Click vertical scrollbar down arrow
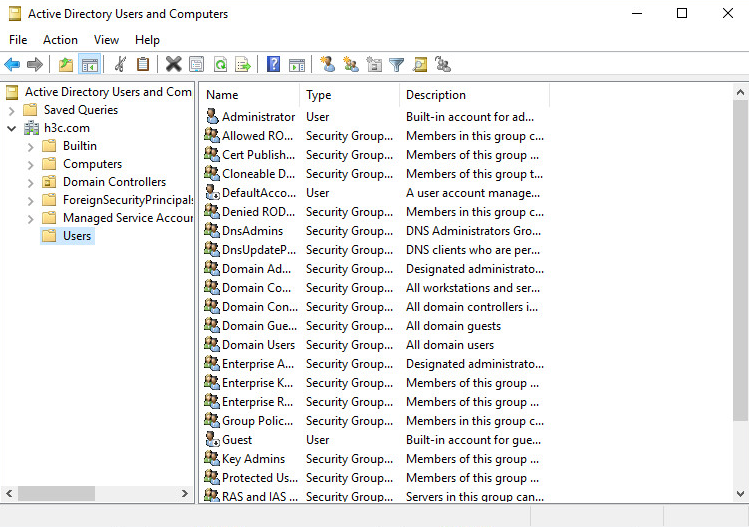This screenshot has width=749, height=527. pyautogui.click(x=740, y=494)
